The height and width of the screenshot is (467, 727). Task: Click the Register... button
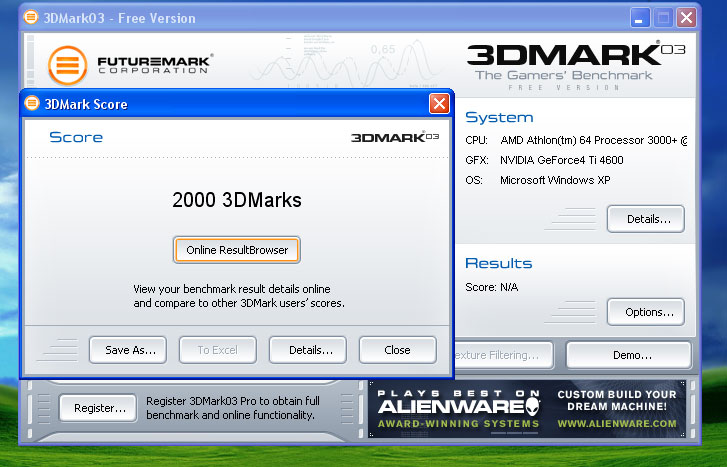98,407
